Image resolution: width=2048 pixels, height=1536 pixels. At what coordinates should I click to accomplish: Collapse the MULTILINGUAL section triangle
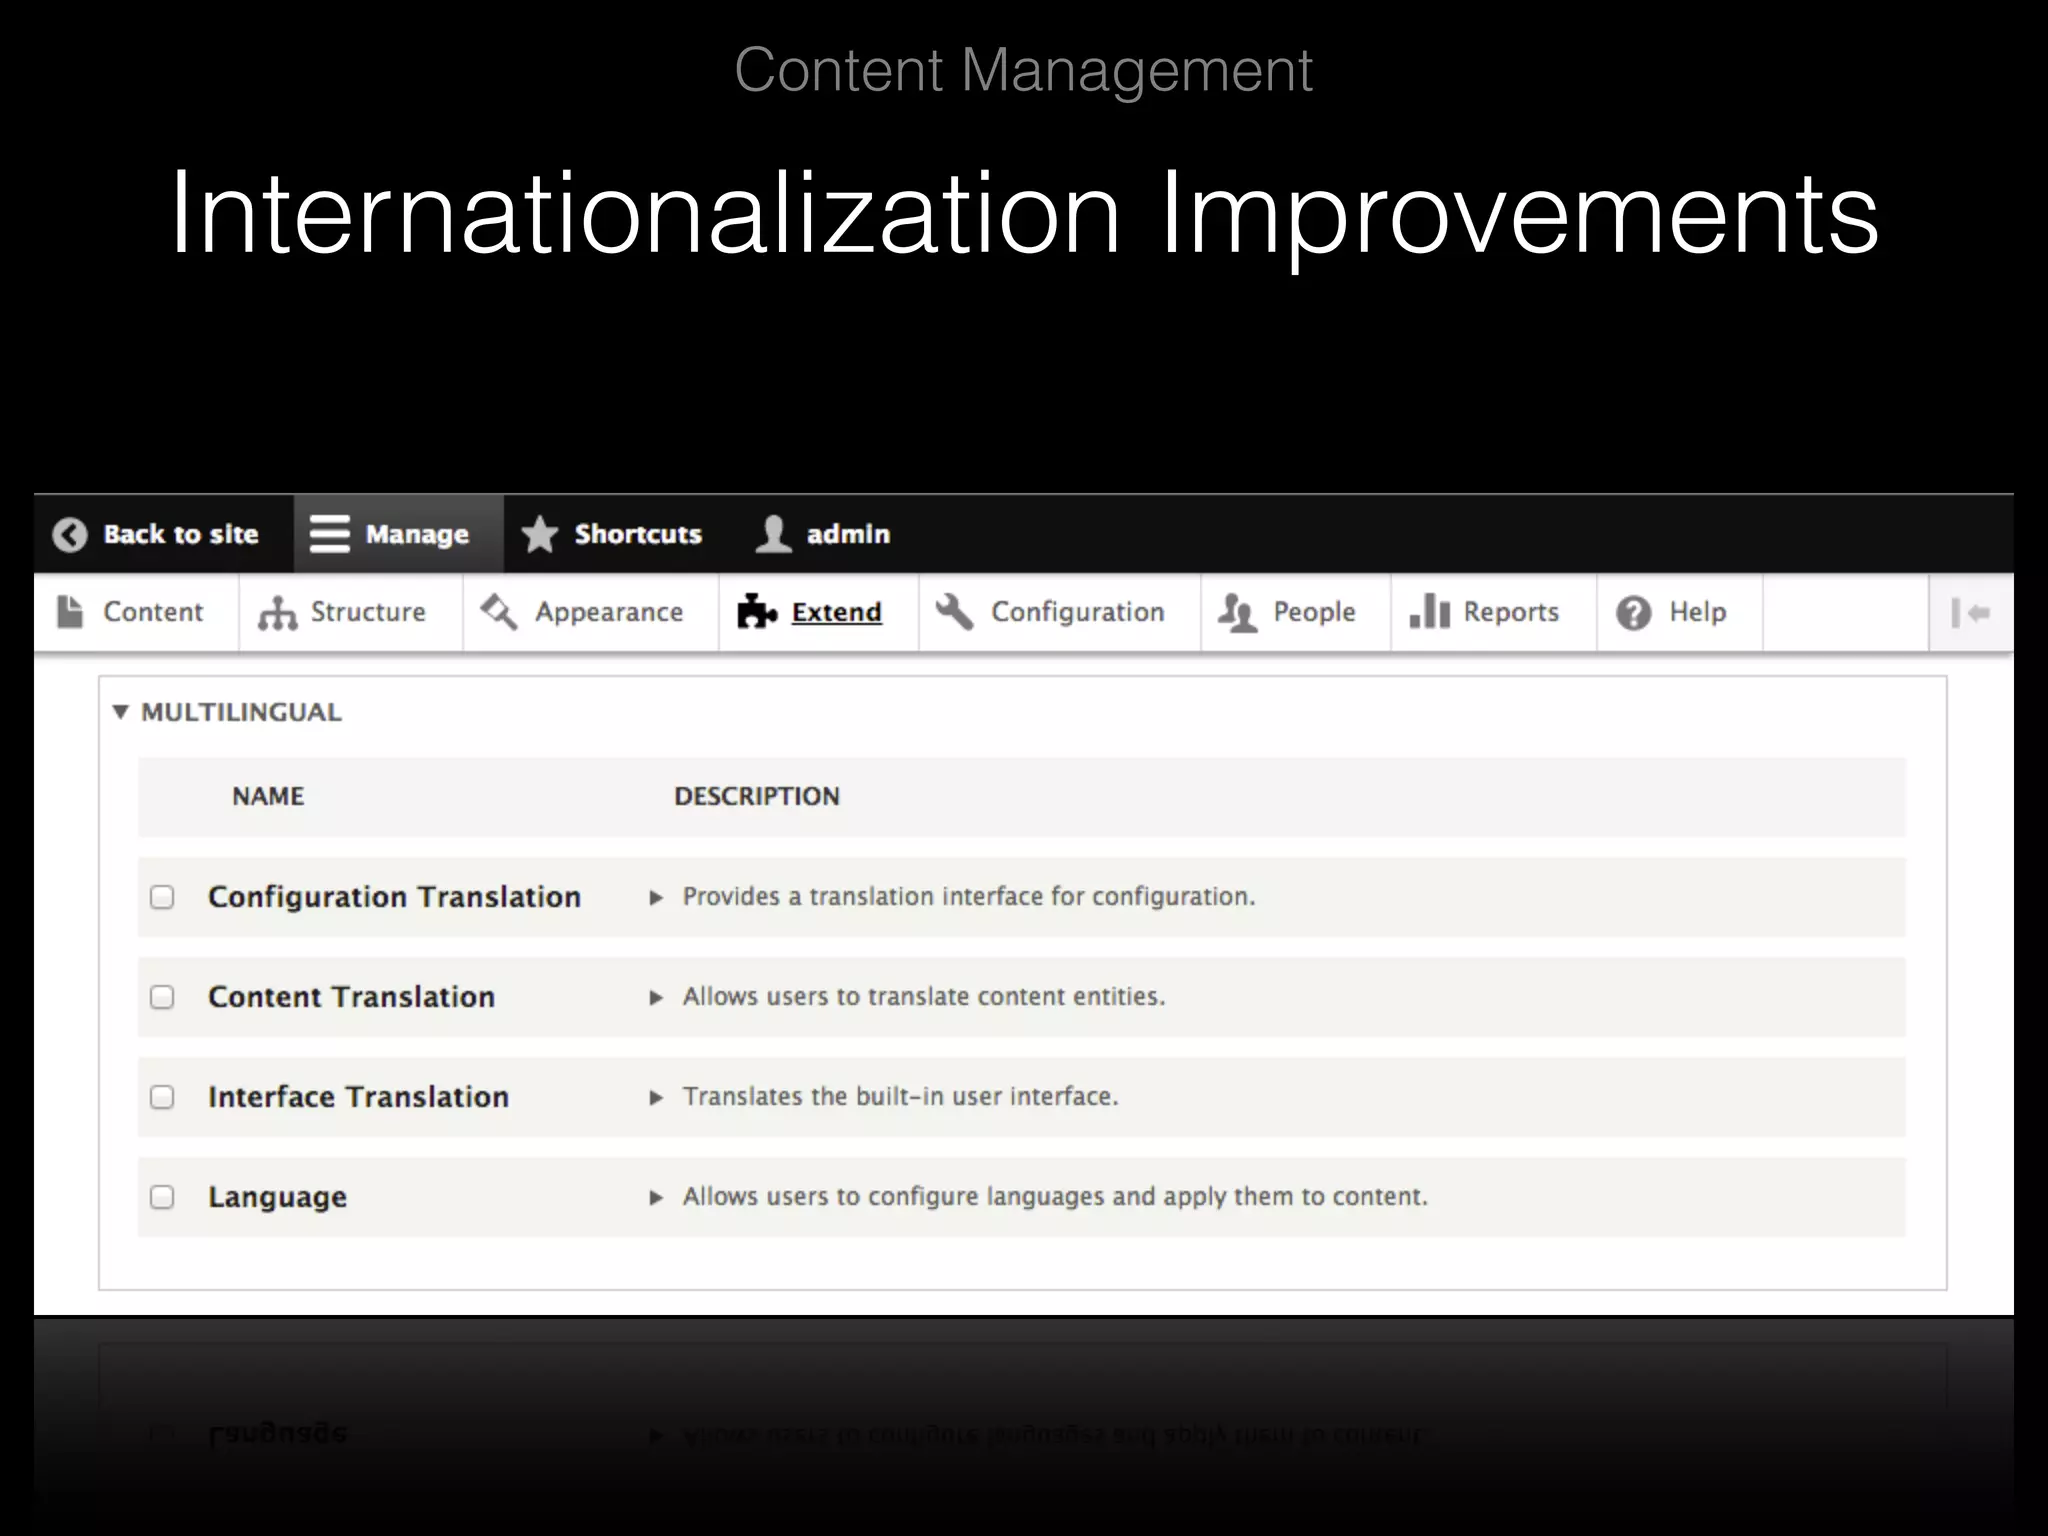[x=121, y=712]
